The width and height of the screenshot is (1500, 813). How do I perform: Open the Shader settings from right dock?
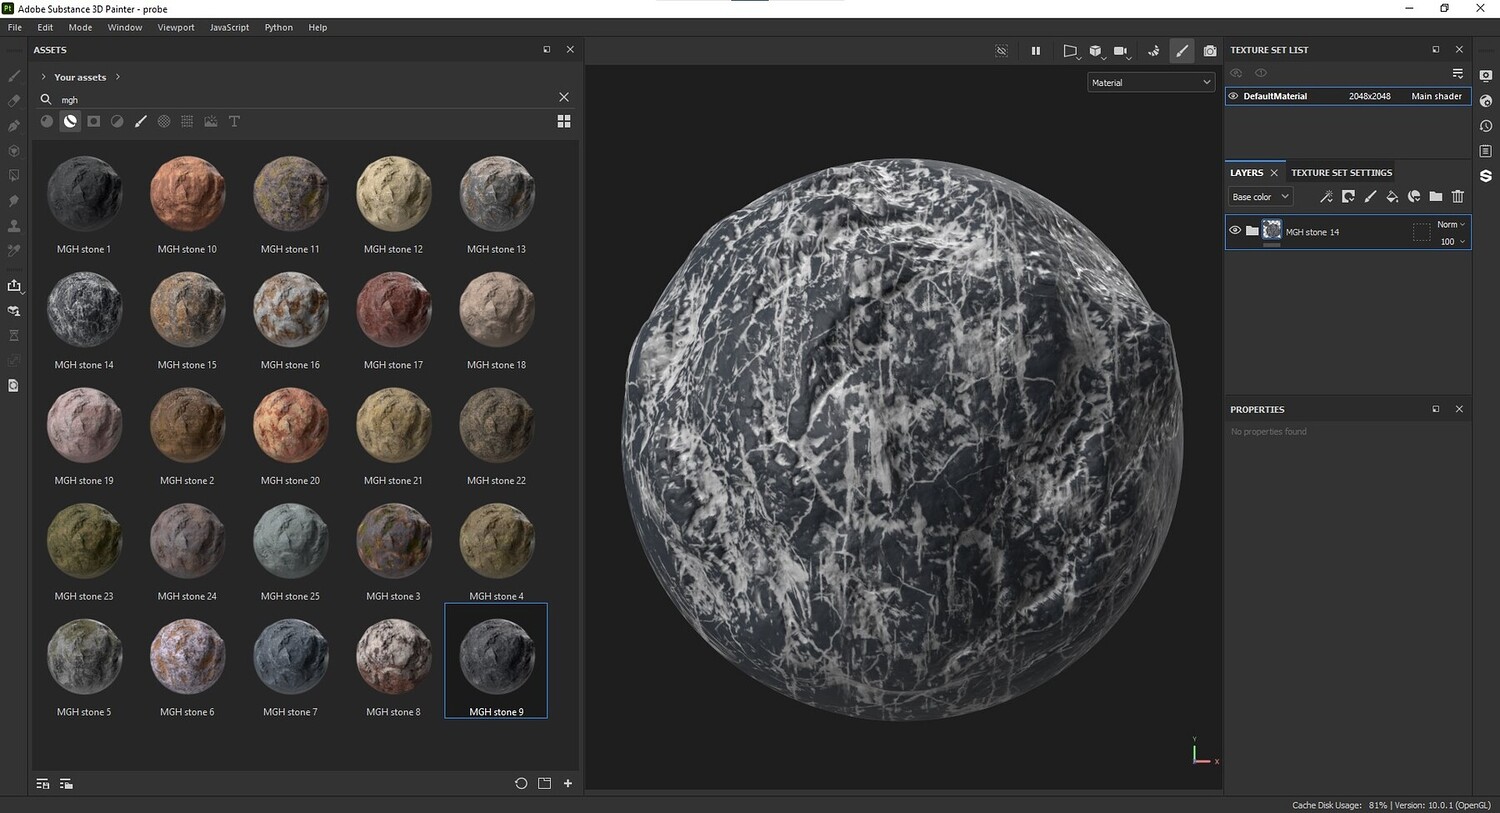pyautogui.click(x=1486, y=101)
